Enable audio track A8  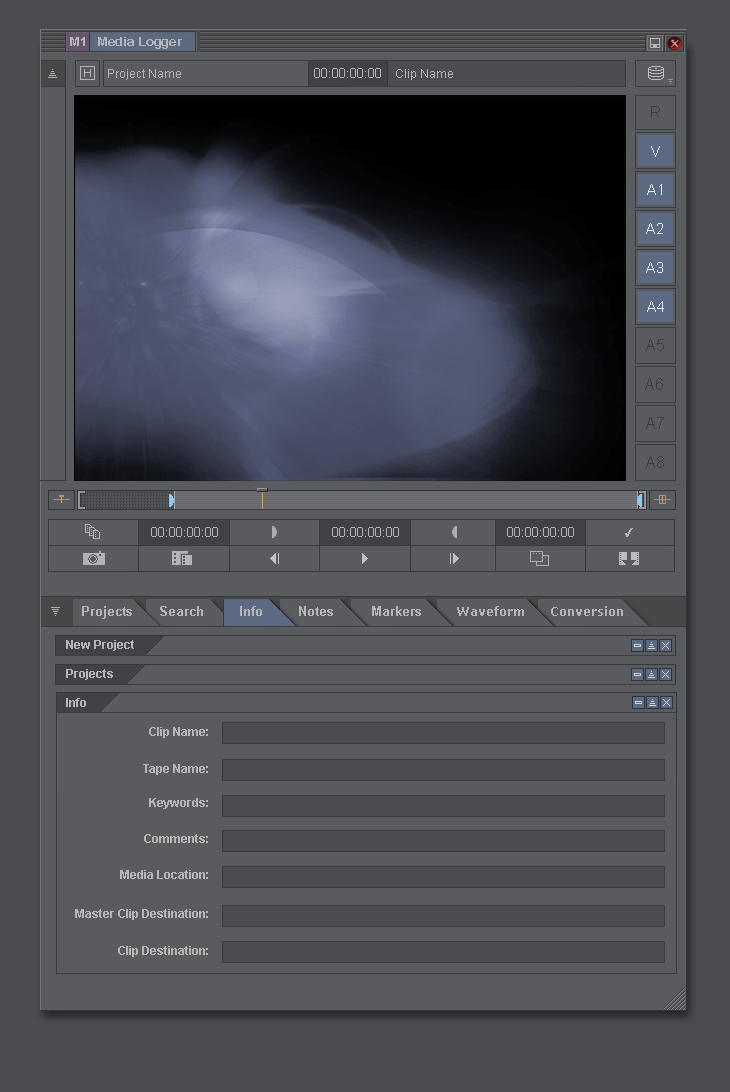[x=655, y=462]
